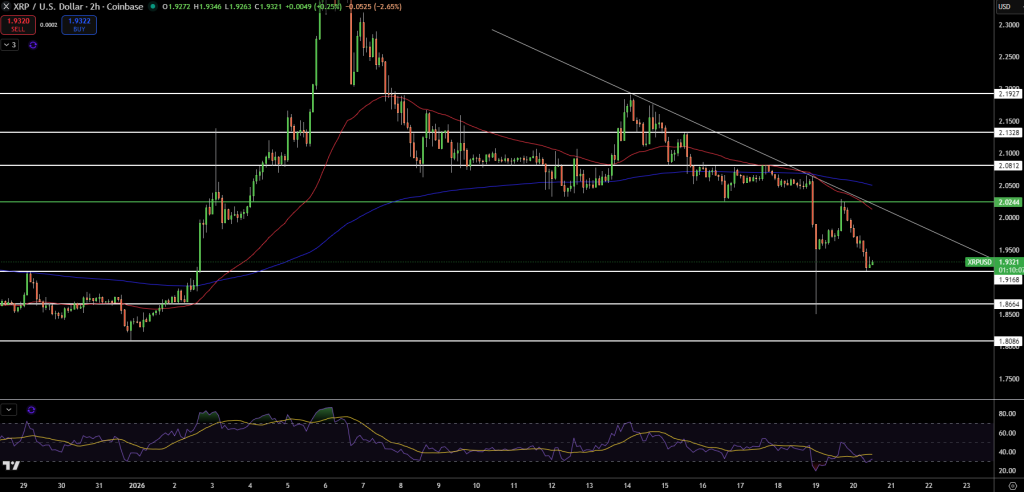Click the purple refresh icon in RSI pane

tap(31, 410)
